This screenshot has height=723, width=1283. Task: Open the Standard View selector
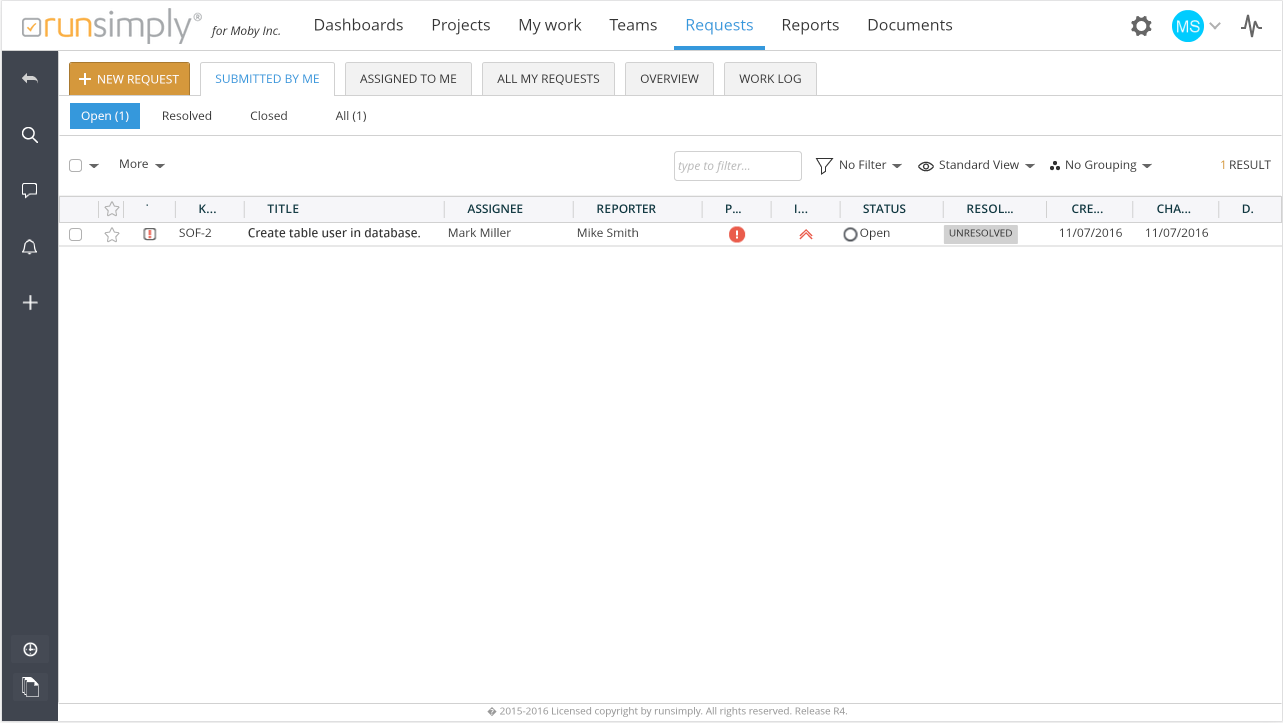coord(976,165)
